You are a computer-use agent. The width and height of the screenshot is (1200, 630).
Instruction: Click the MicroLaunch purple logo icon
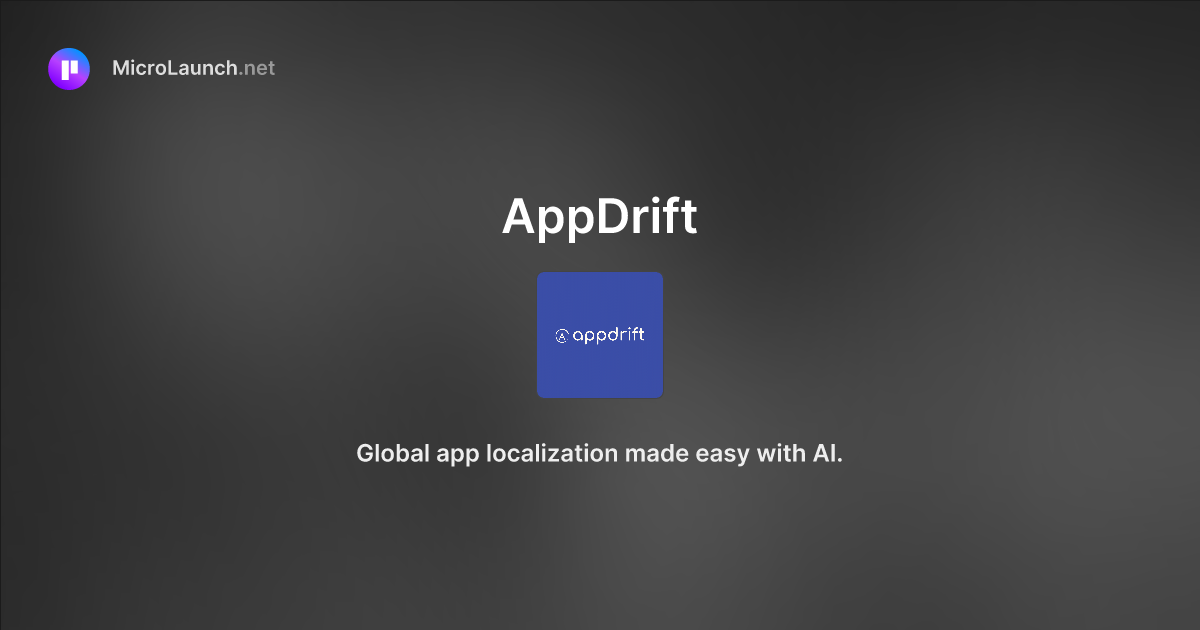[x=69, y=69]
